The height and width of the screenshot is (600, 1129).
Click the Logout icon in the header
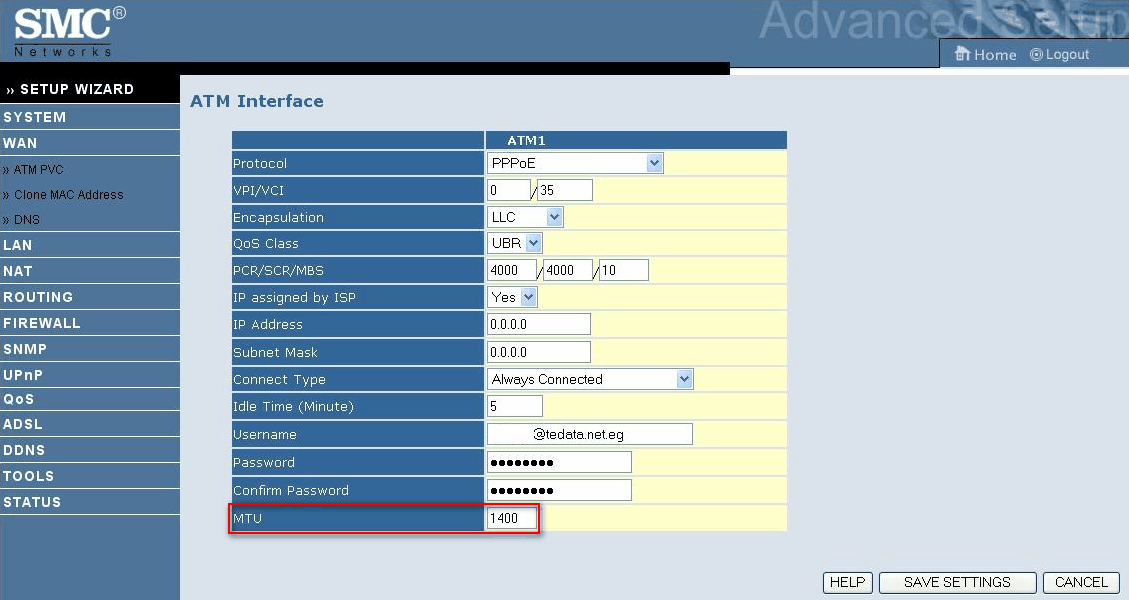pyautogui.click(x=1036, y=55)
